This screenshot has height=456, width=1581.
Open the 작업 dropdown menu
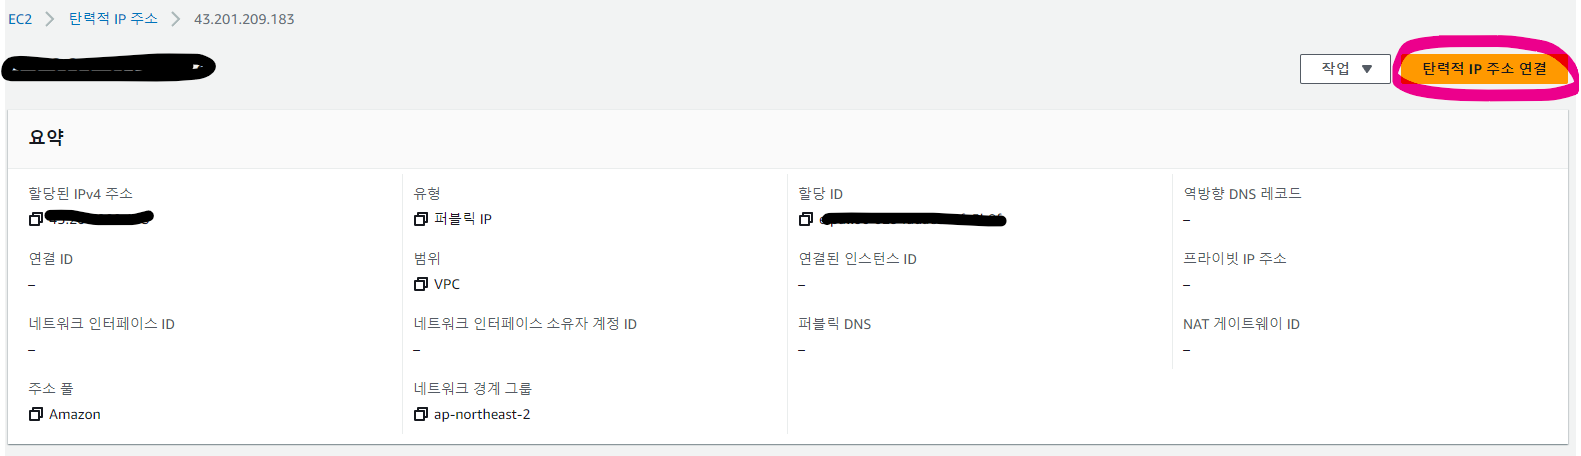coord(1345,69)
